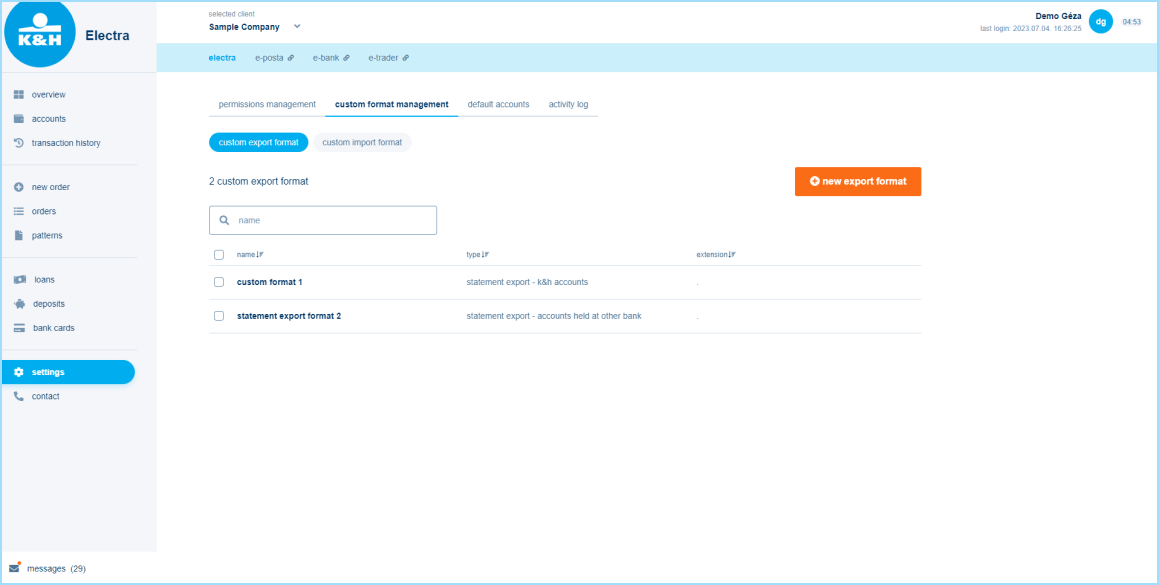
Task: Tick the checkbox for statement export format 2
Action: [219, 316]
